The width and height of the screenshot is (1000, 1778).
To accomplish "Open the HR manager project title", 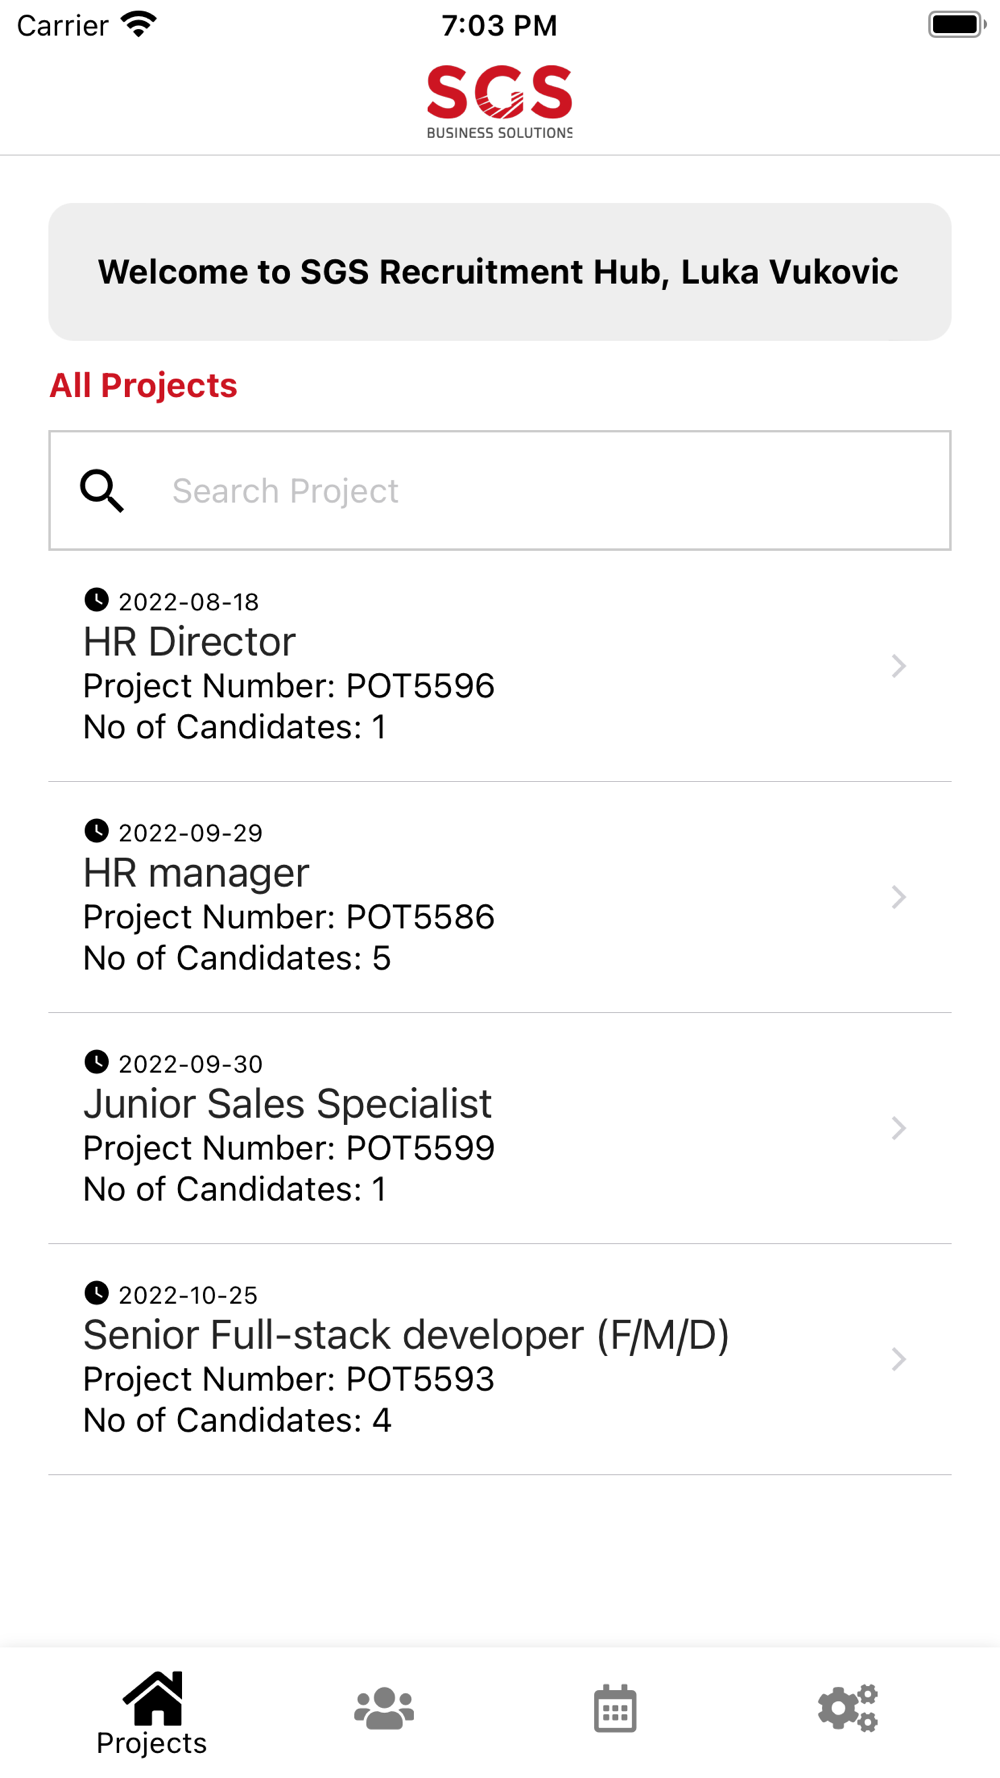I will tap(196, 873).
